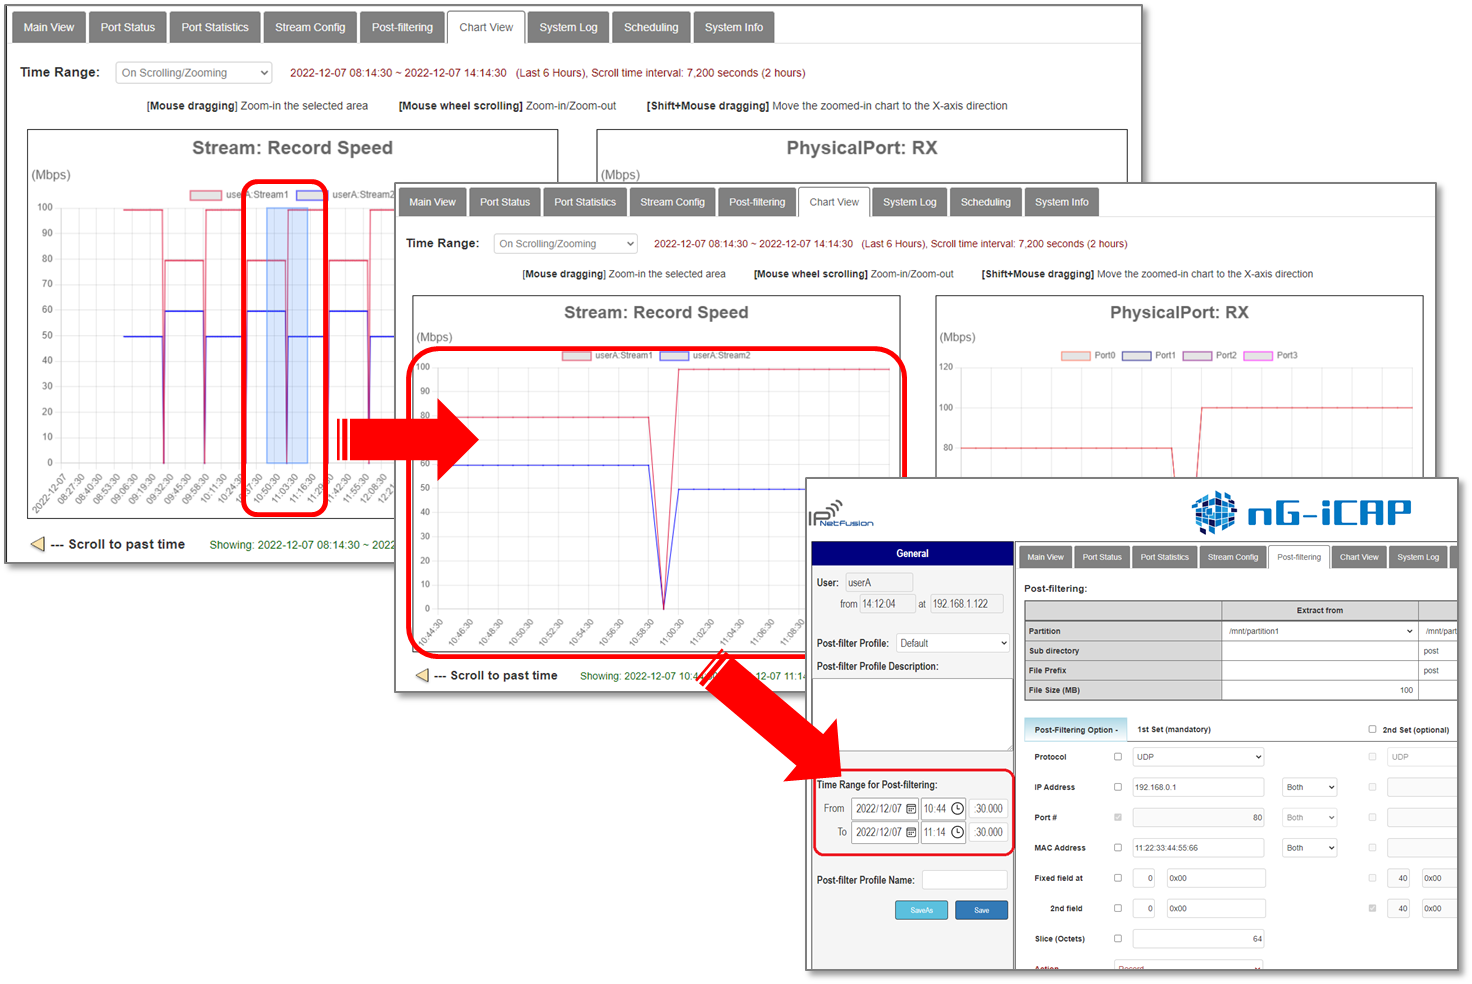Switch to System Info tab in middle window
Image resolution: width=1472 pixels, height=984 pixels.
point(1061,202)
